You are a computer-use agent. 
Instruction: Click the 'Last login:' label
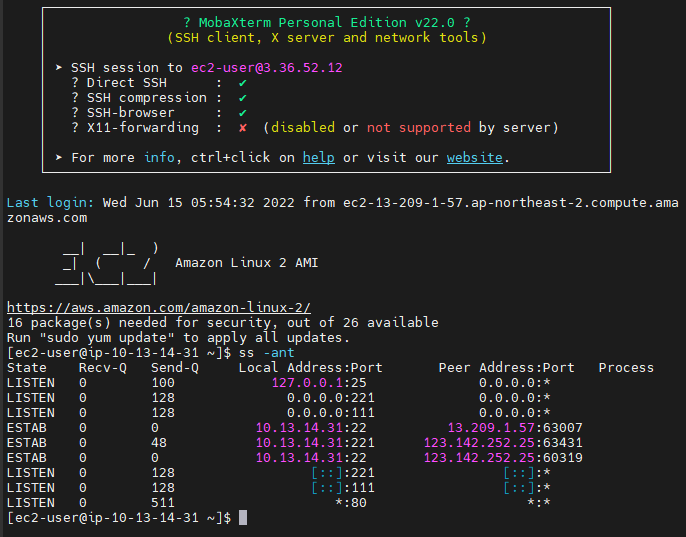(50, 203)
